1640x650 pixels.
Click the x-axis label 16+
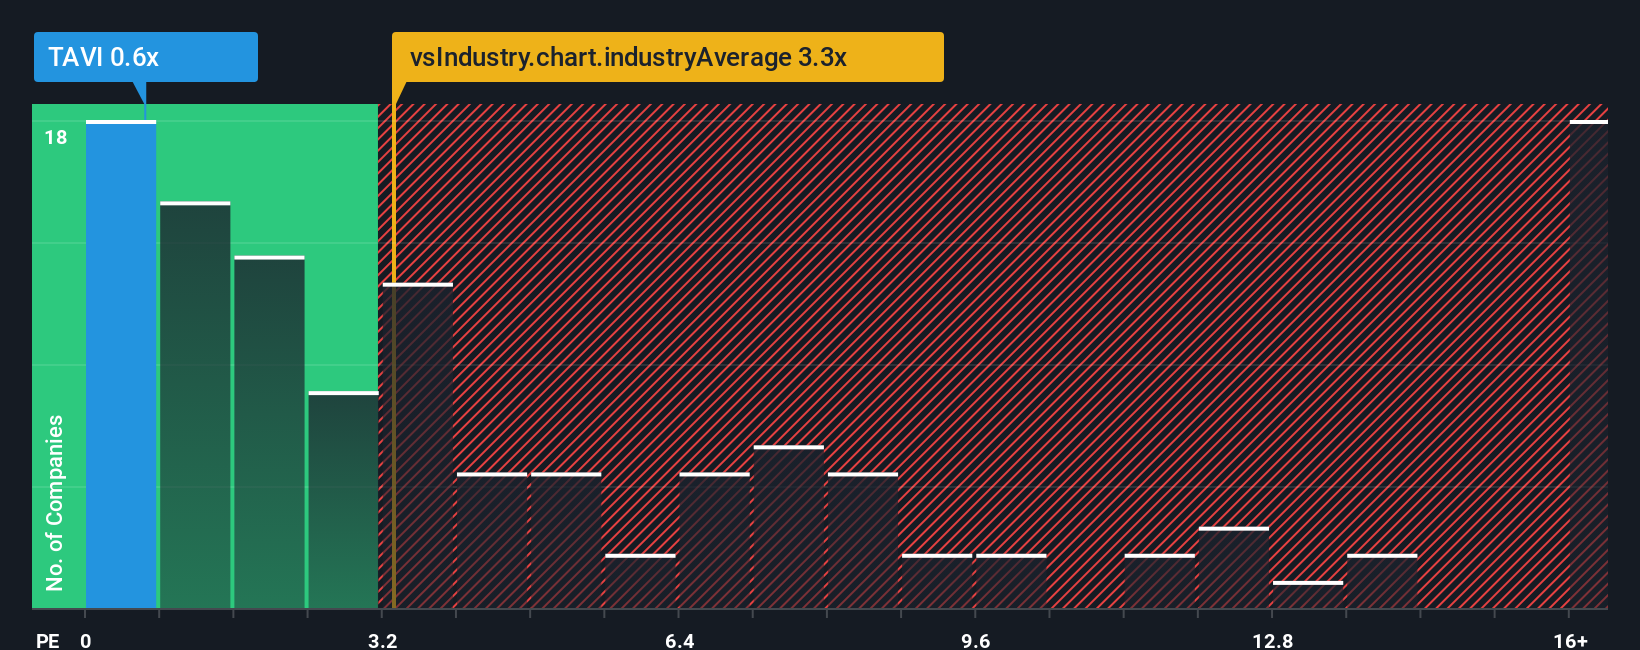[x=1570, y=640]
